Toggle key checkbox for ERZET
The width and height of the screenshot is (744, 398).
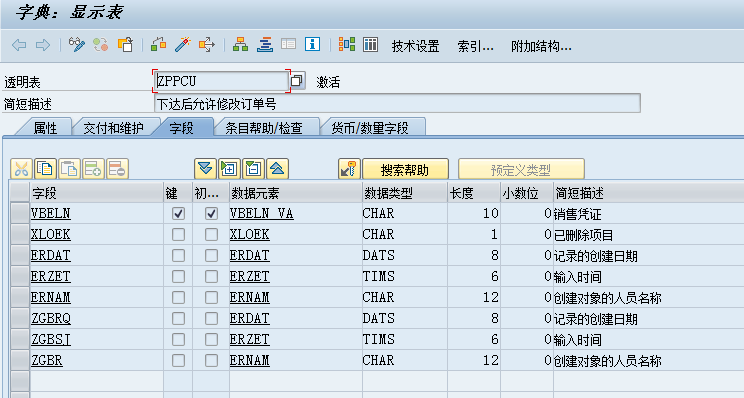178,277
